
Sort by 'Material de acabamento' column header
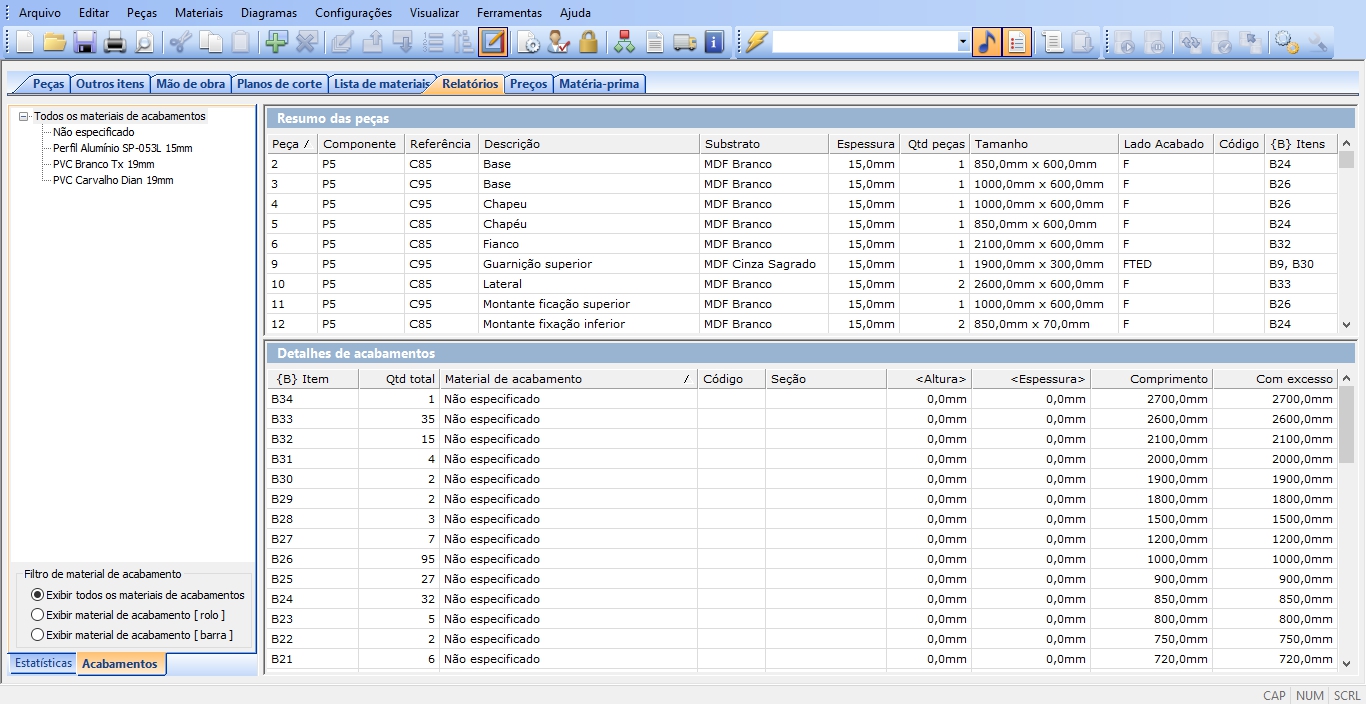coord(565,379)
